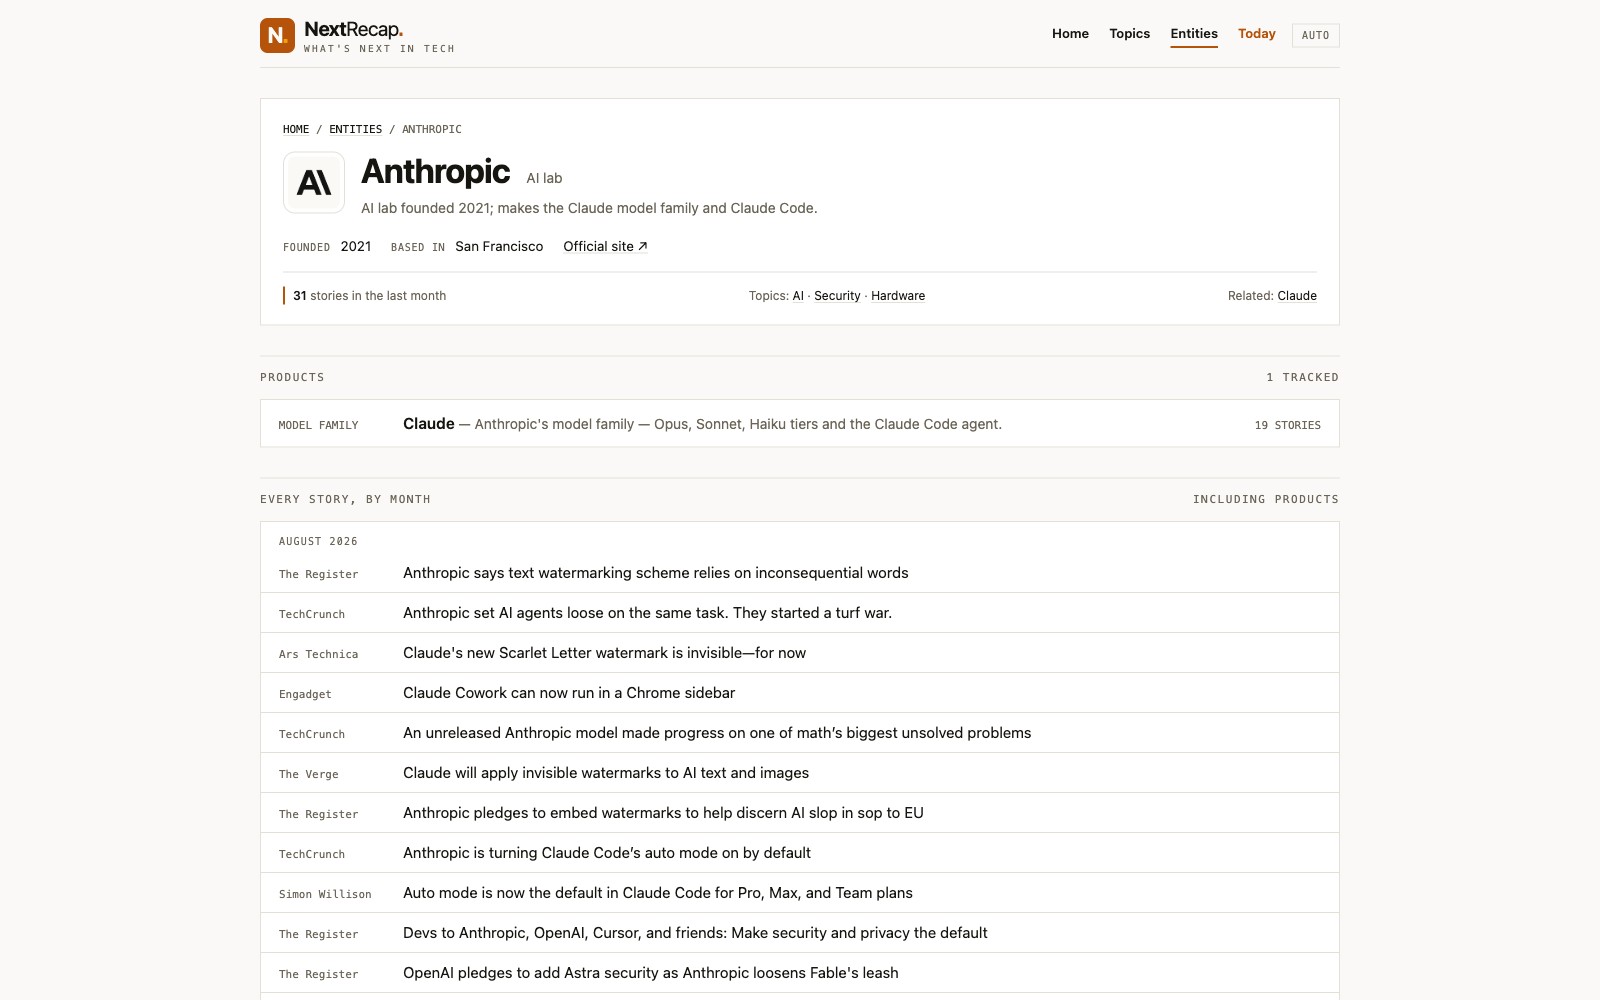Open the Hardware topic link
This screenshot has width=1600, height=1000.
tap(898, 296)
